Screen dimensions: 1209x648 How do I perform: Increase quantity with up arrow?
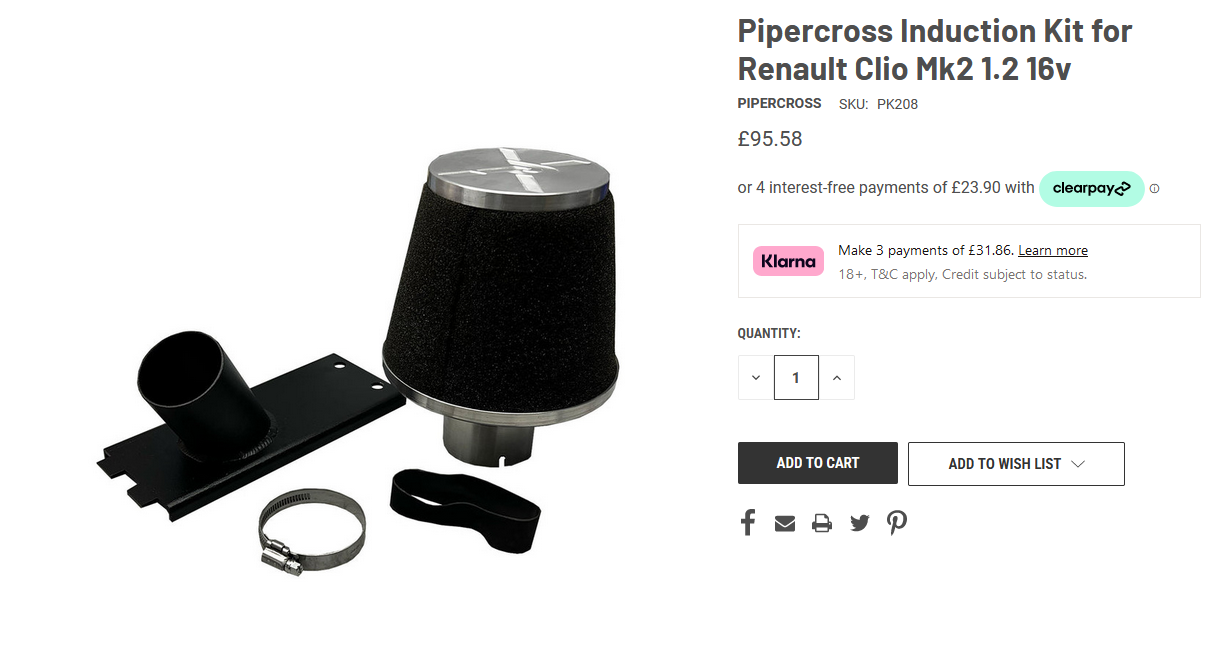837,377
